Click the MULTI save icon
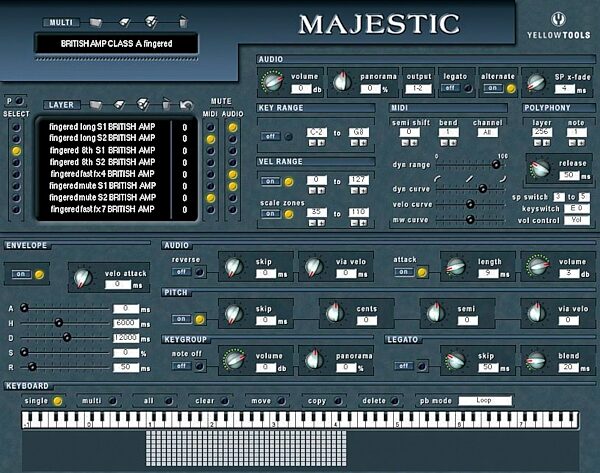This screenshot has width=600, height=473. 124,22
